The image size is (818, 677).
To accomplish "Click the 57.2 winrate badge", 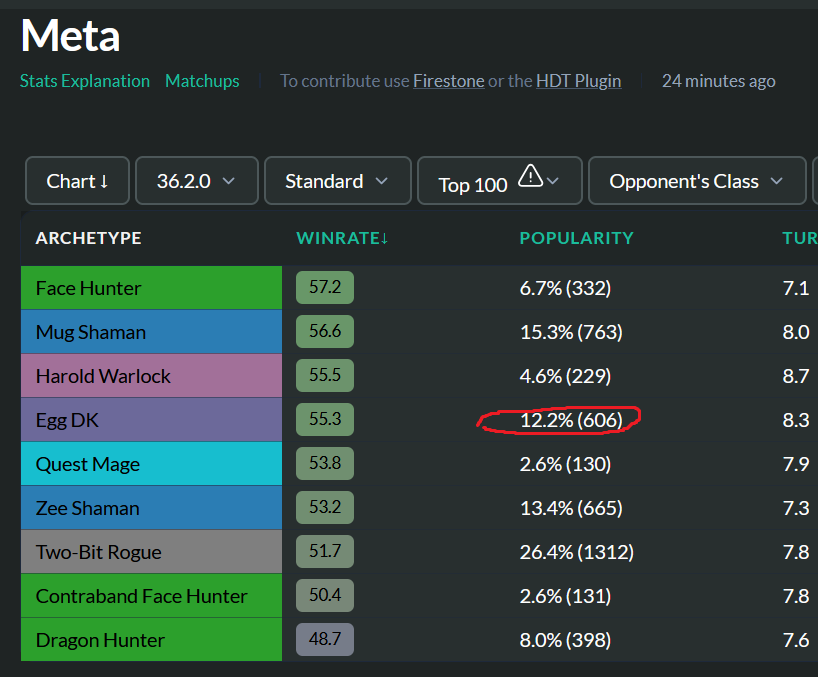I will [324, 287].
